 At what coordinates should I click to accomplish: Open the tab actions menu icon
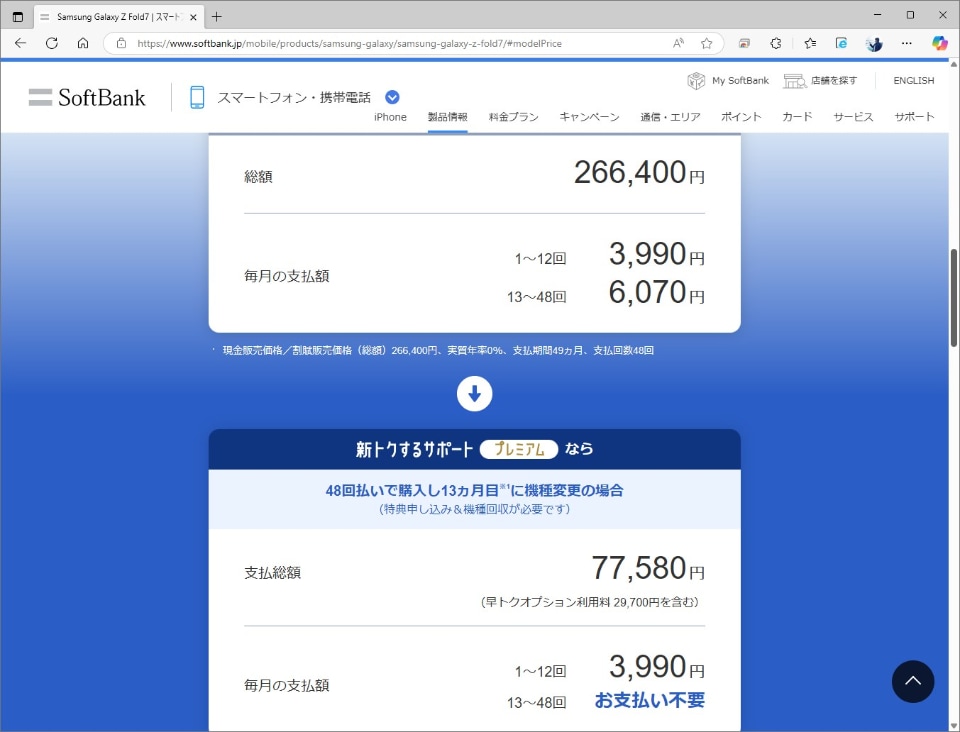[18, 17]
